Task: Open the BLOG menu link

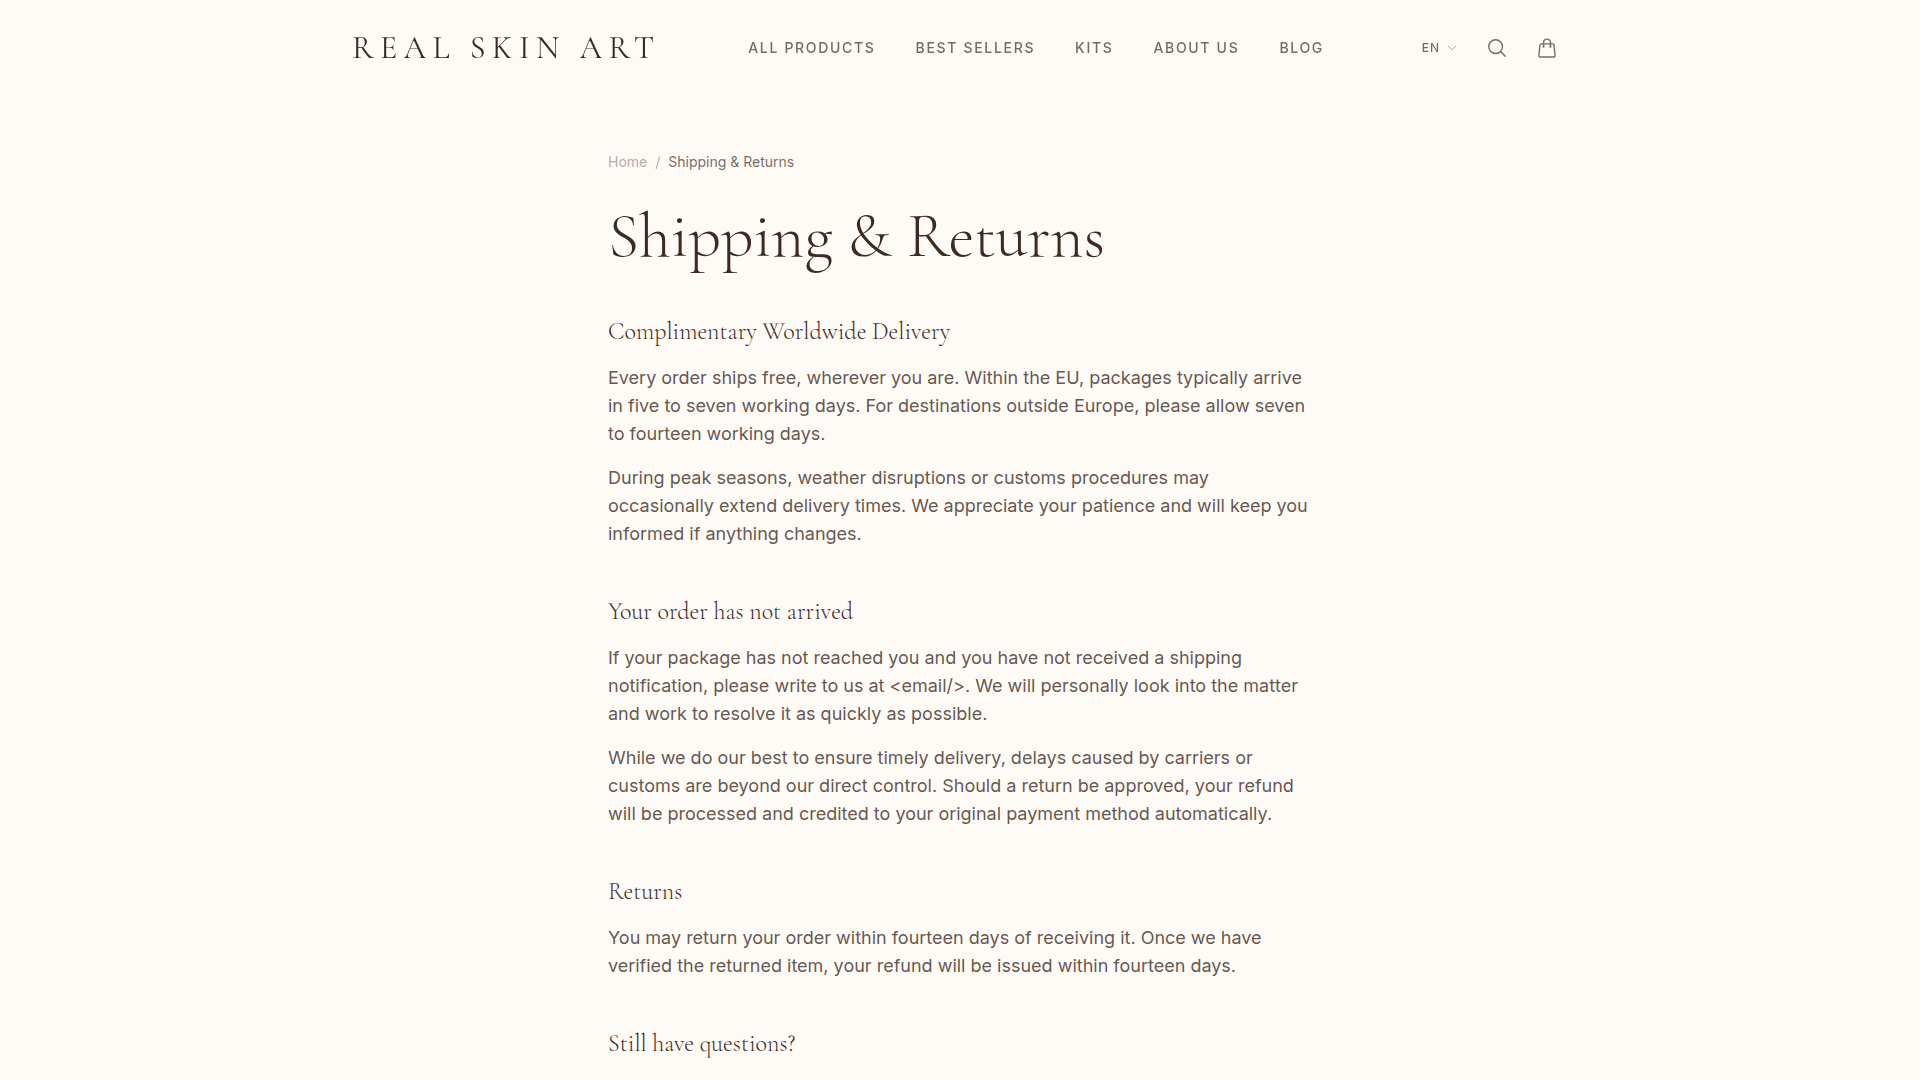Action: pyautogui.click(x=1300, y=48)
